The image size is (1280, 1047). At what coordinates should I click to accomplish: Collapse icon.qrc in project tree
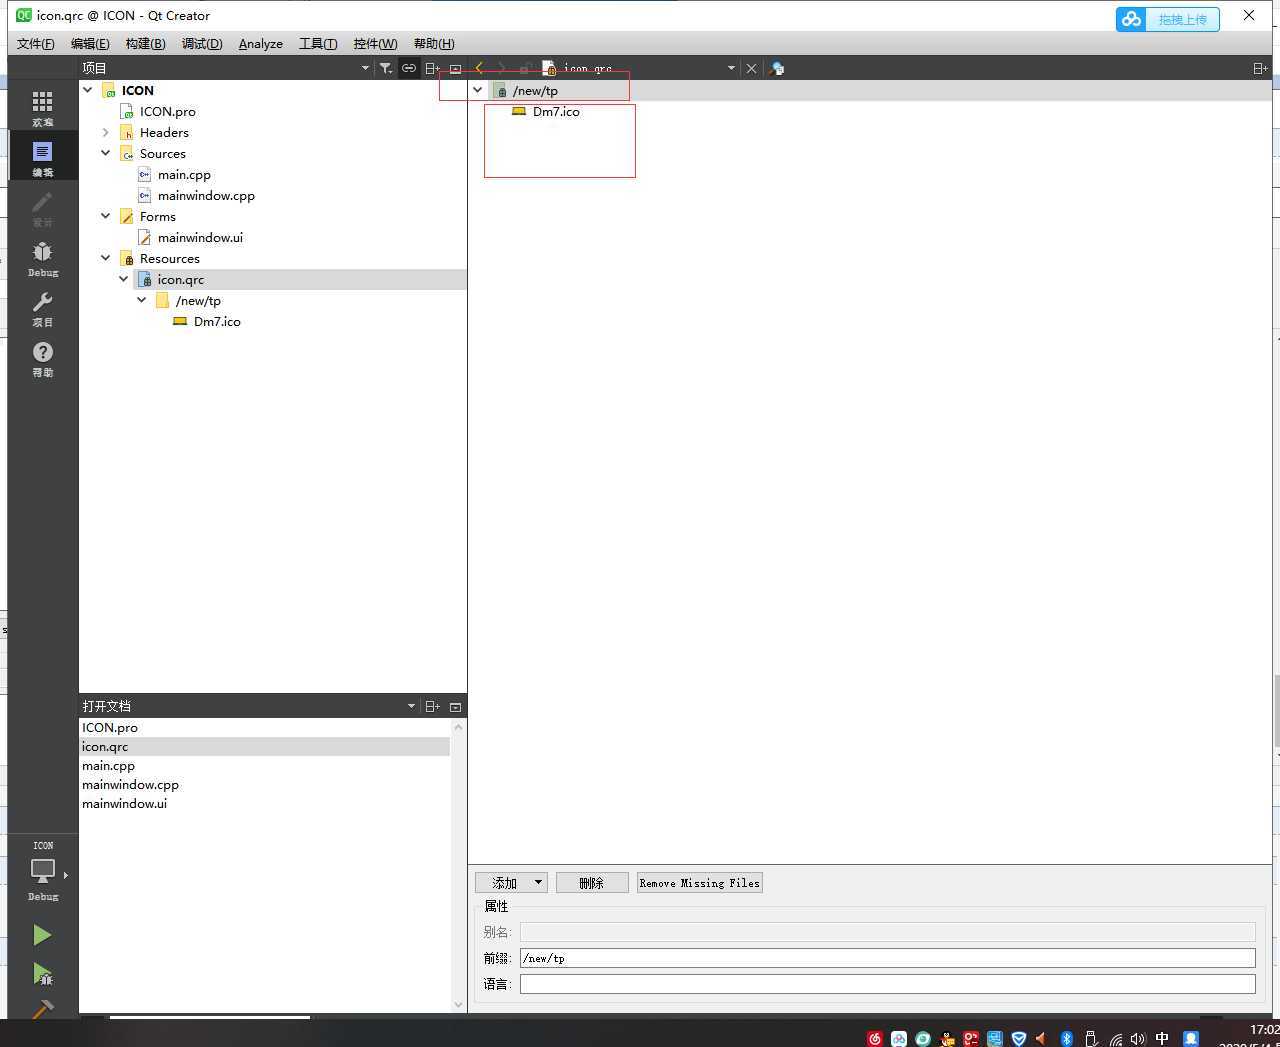(124, 279)
